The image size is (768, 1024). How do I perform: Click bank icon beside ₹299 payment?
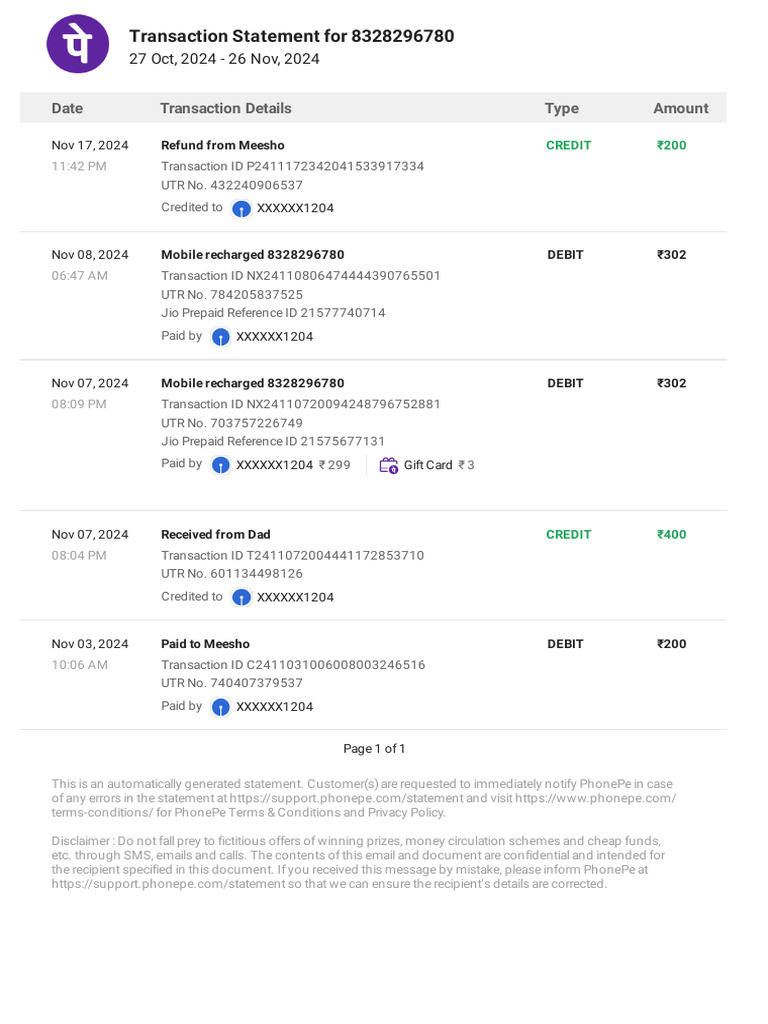[x=221, y=465]
